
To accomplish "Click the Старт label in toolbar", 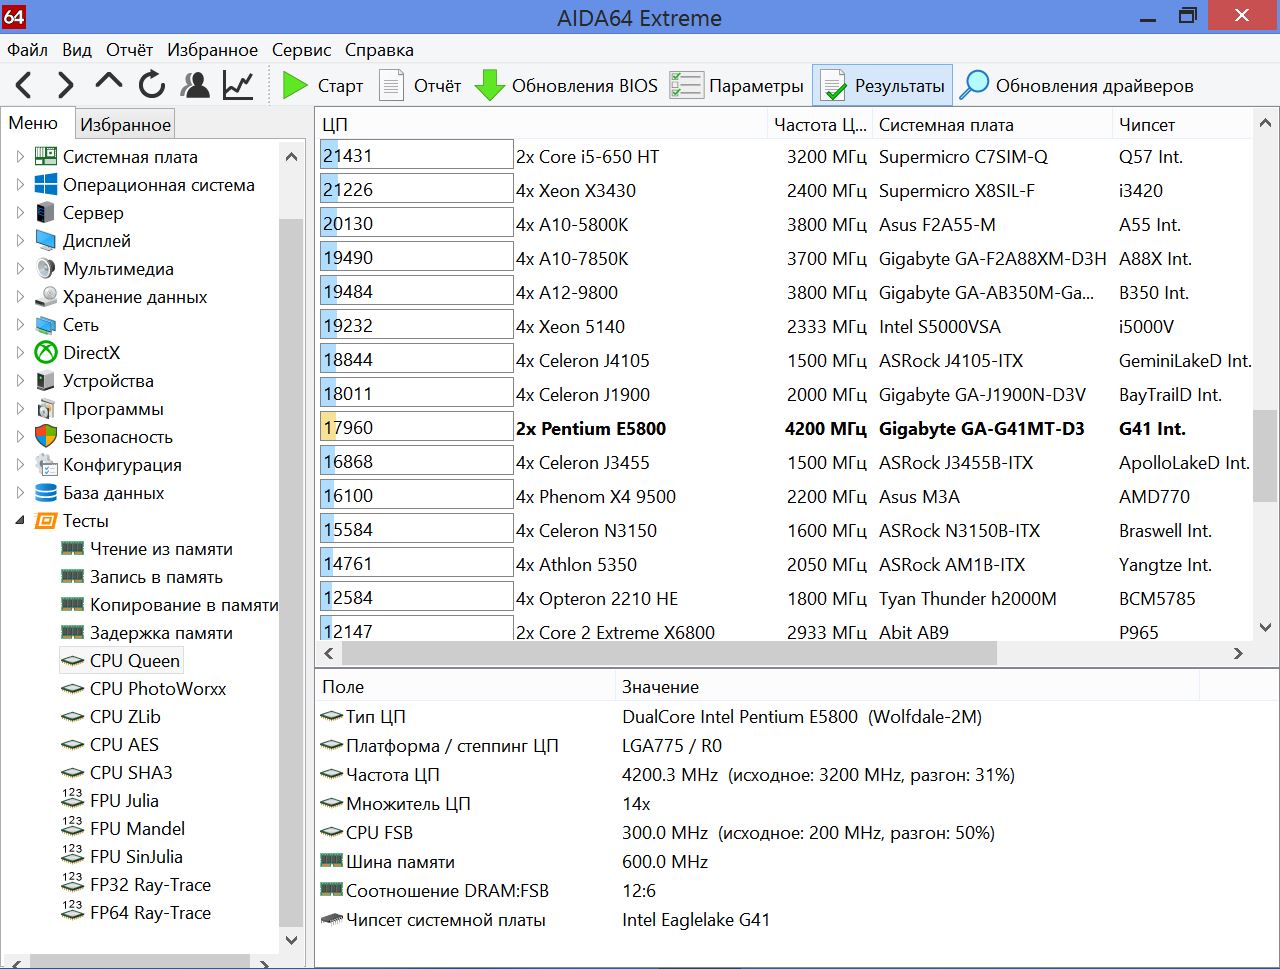I will pyautogui.click(x=341, y=86).
